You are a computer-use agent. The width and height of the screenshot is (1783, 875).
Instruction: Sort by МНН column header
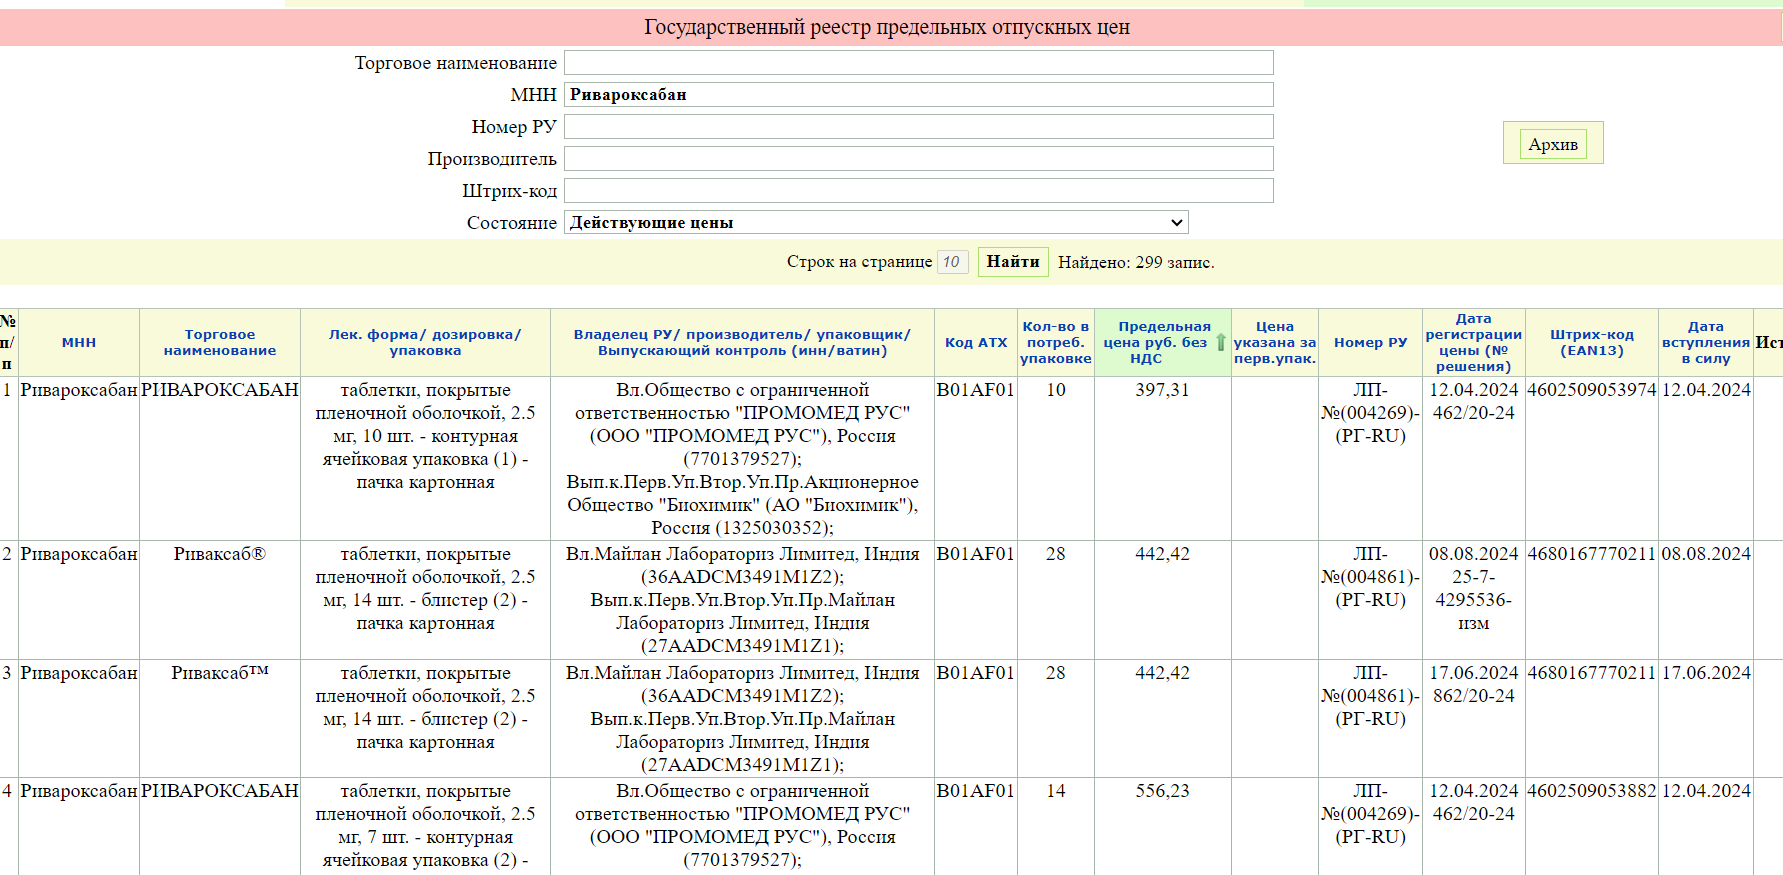79,342
